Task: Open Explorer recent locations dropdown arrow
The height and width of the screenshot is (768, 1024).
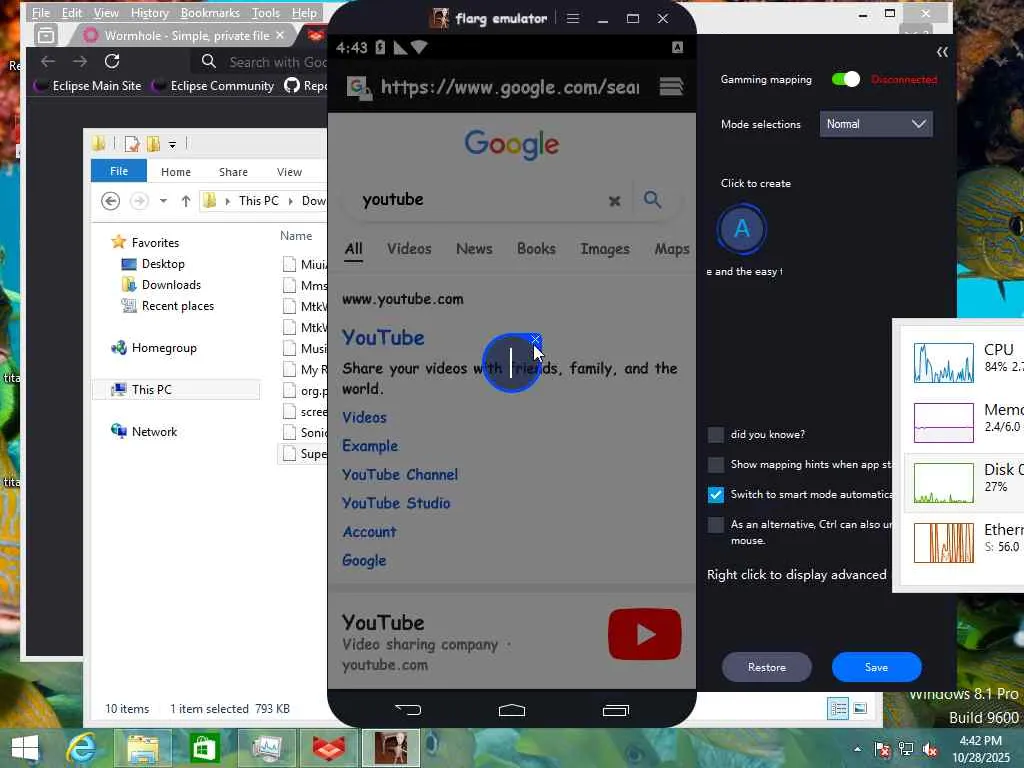Action: tap(163, 201)
